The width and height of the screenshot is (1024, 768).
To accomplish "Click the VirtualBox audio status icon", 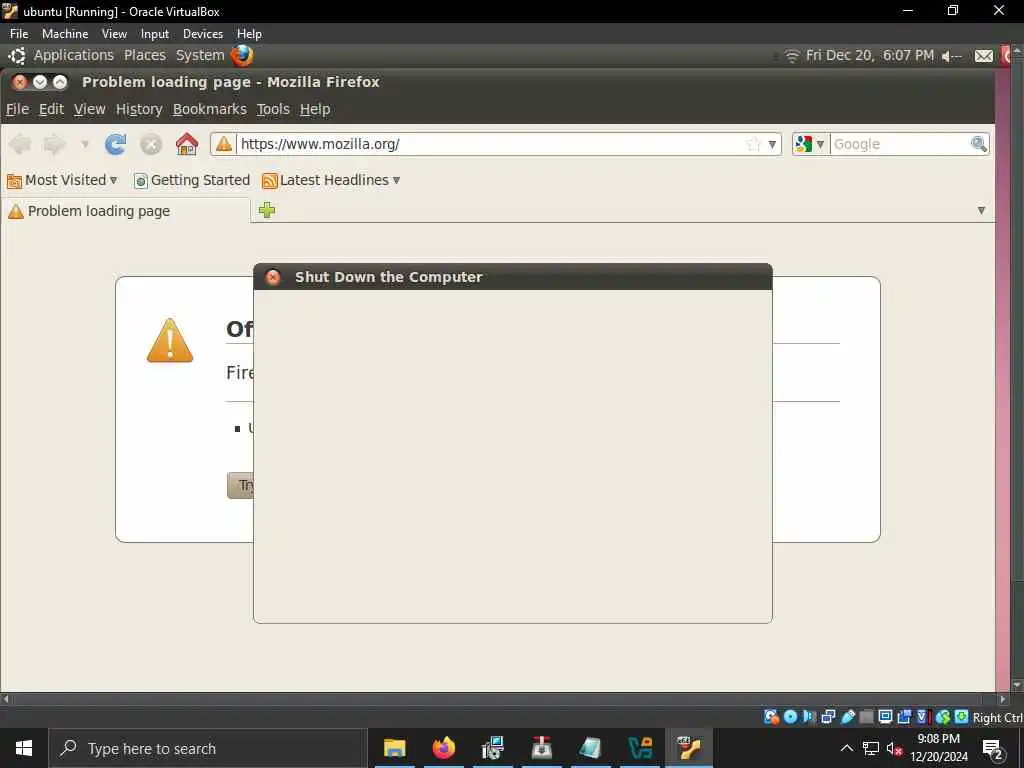I will 809,717.
